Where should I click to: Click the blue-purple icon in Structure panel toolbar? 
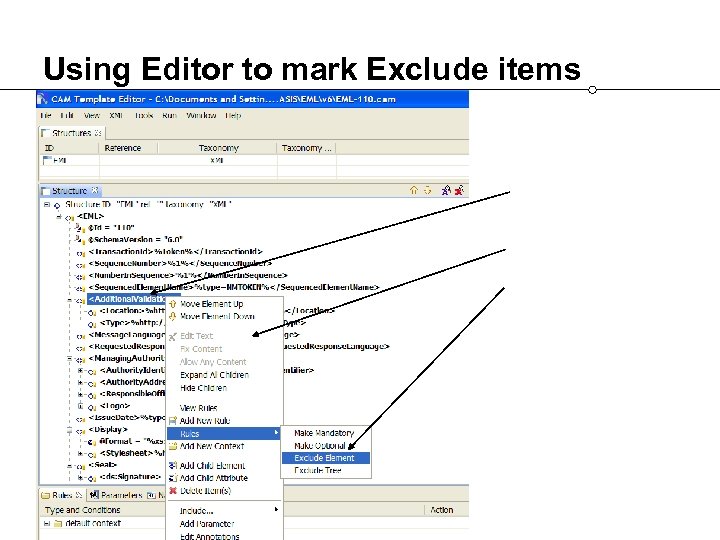tap(446, 190)
